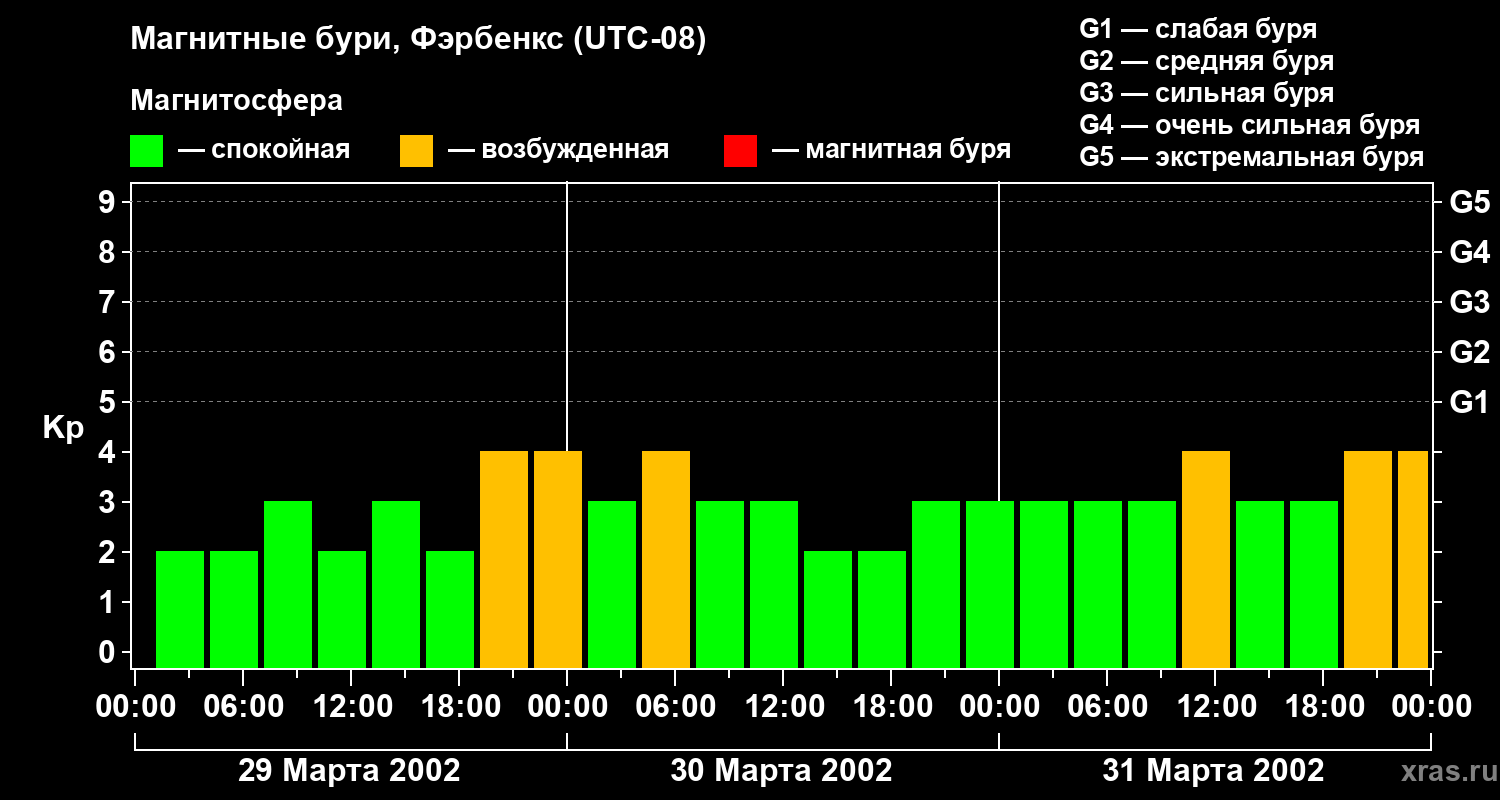Viewport: 1500px width, 800px height.
Task: Click the green 'спокойная' legend swatch
Action: point(147,151)
